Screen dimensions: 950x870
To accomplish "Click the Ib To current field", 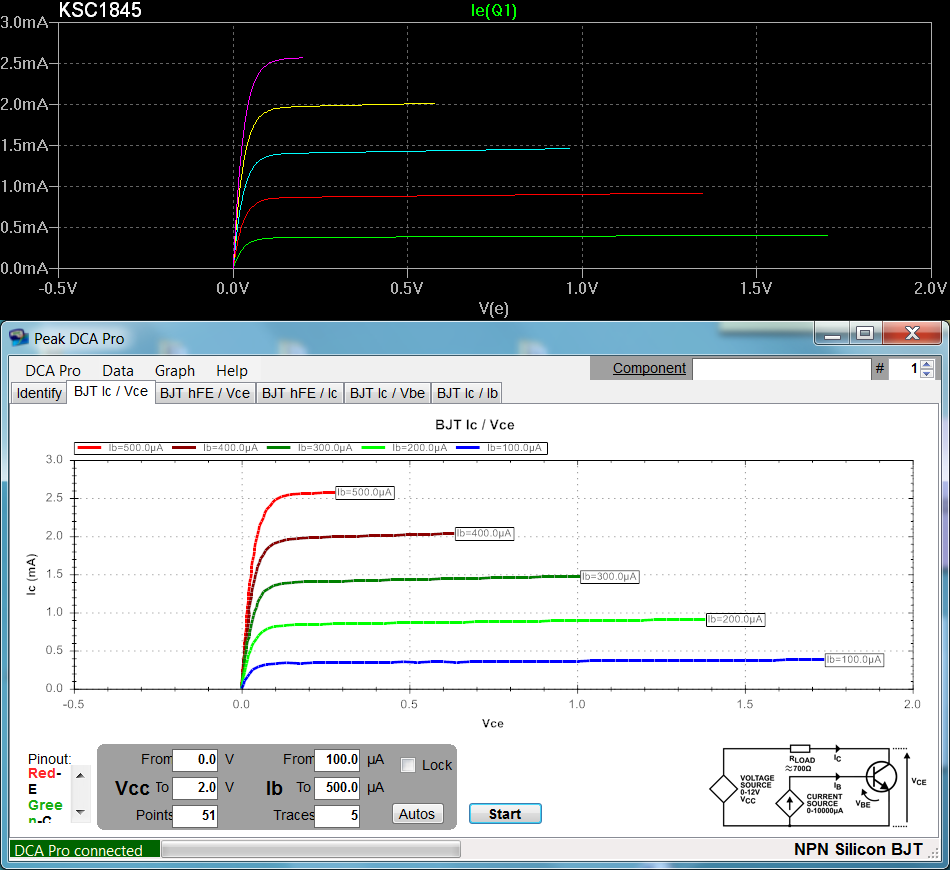I will tap(337, 787).
